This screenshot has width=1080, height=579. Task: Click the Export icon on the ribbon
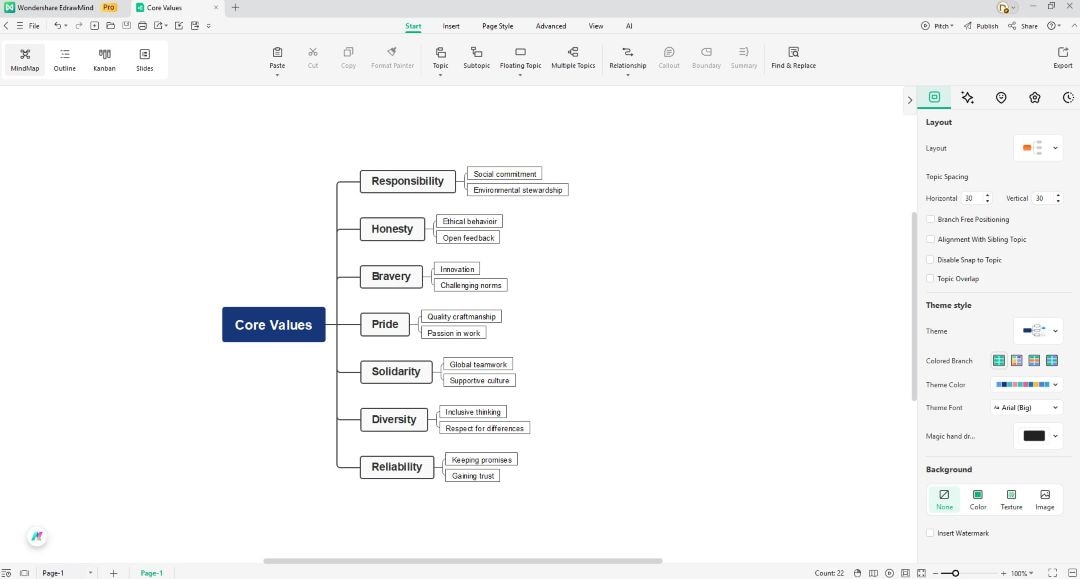pos(1062,57)
